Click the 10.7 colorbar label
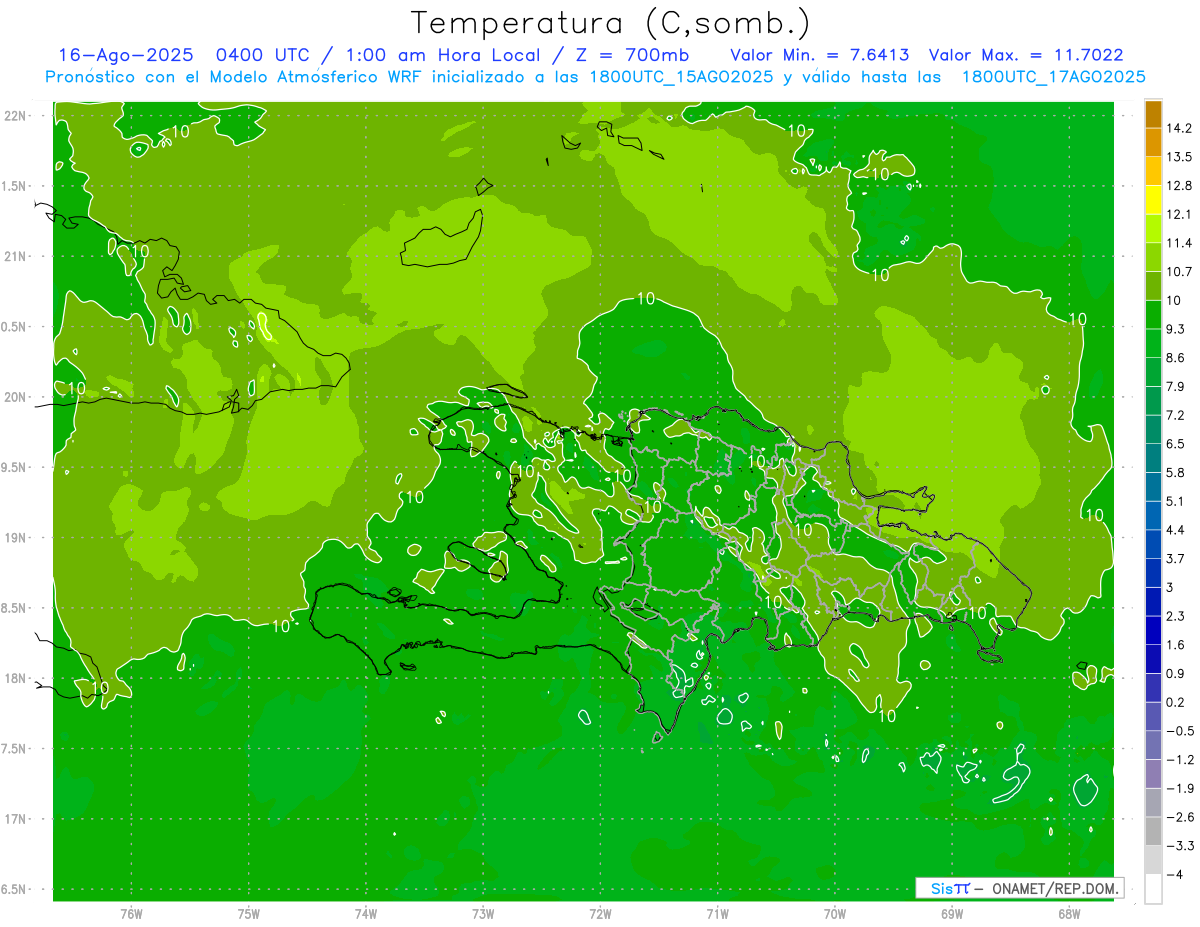 pos(1179,272)
